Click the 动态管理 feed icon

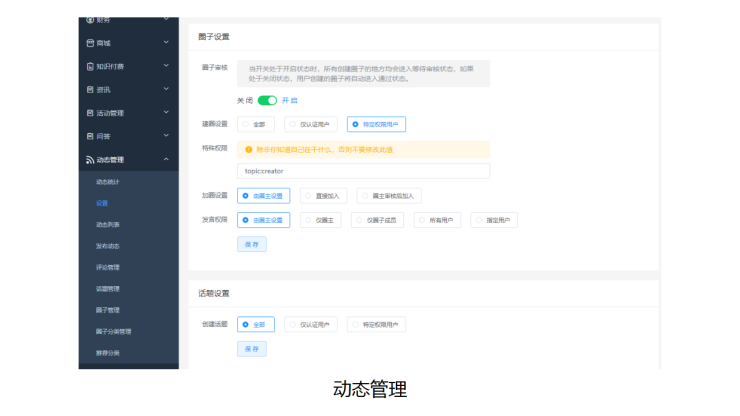tap(90, 160)
